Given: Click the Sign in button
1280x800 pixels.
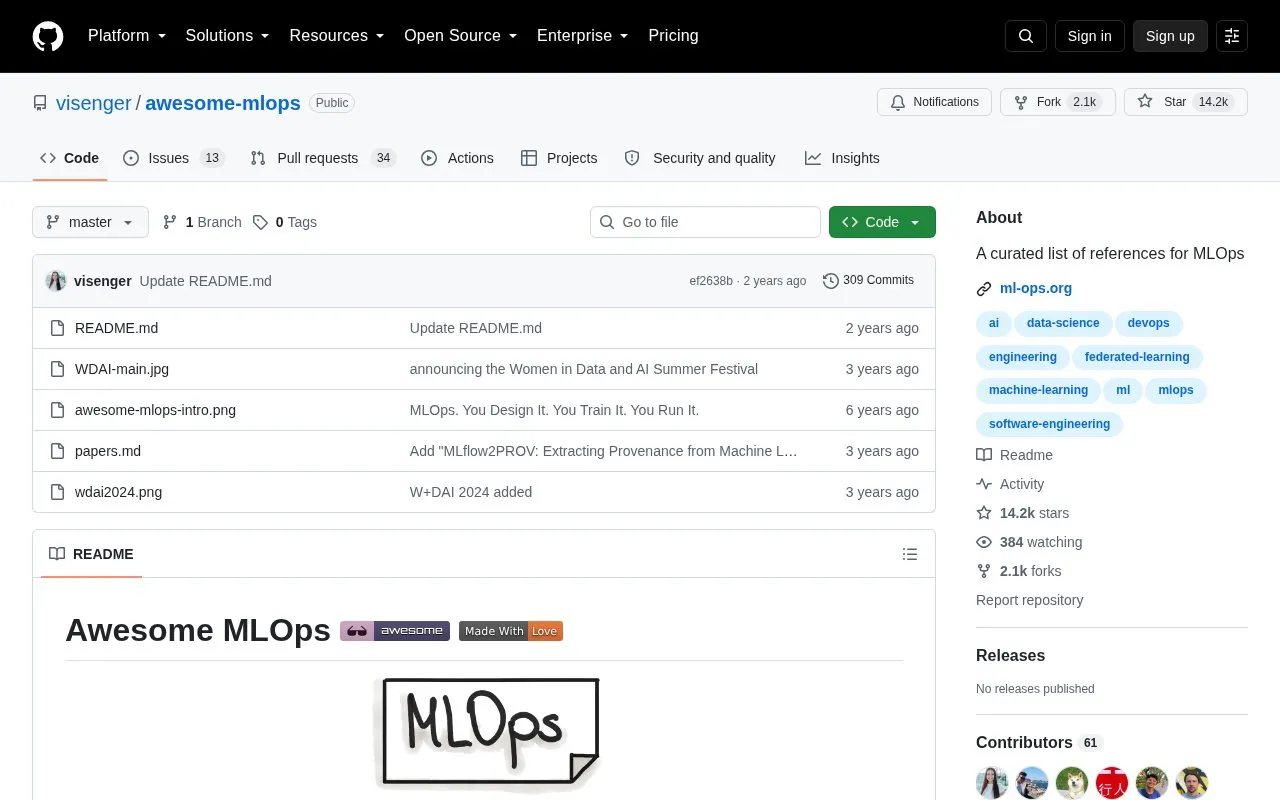Looking at the screenshot, I should point(1089,36).
